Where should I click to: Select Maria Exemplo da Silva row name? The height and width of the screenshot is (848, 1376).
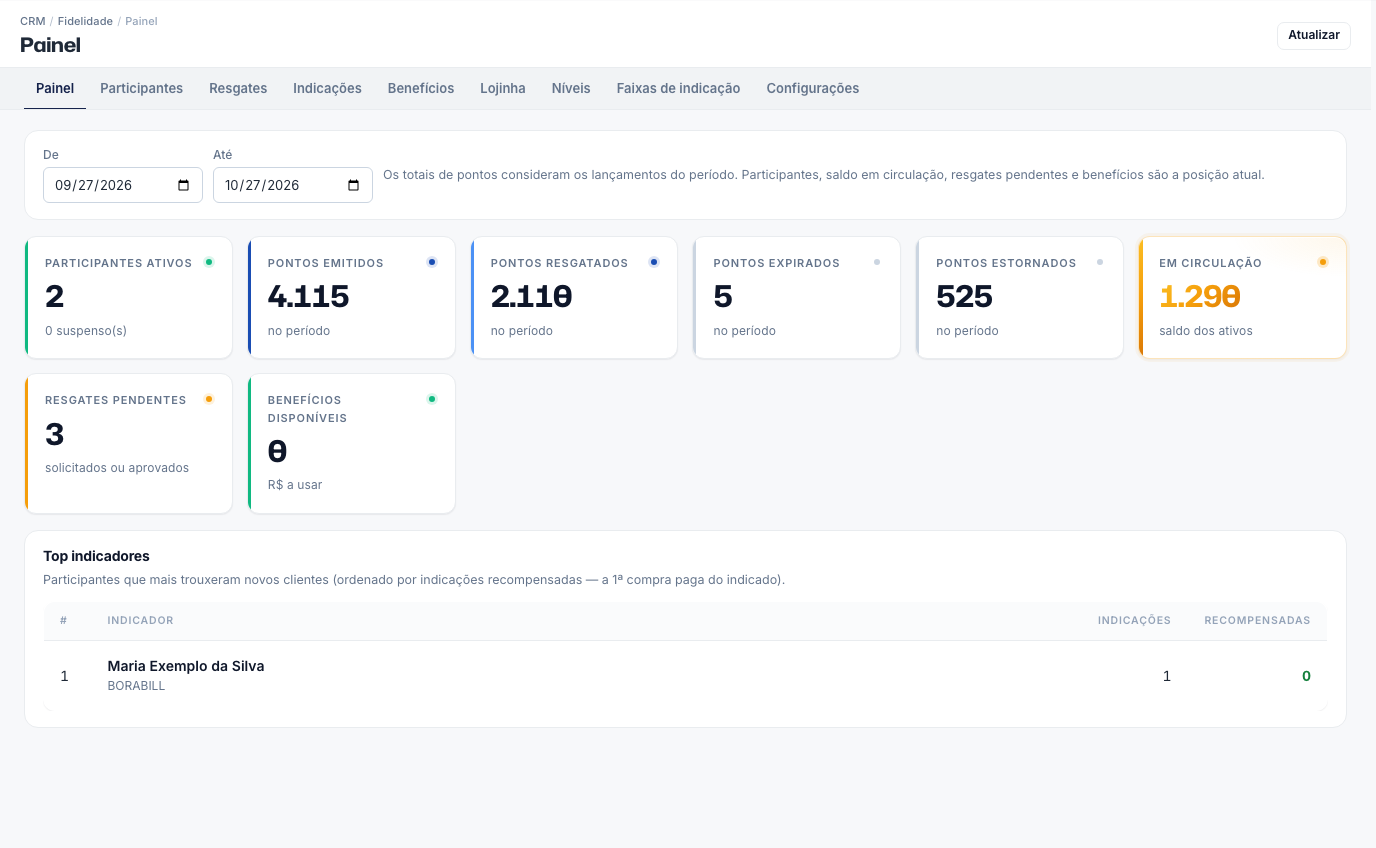(x=186, y=666)
